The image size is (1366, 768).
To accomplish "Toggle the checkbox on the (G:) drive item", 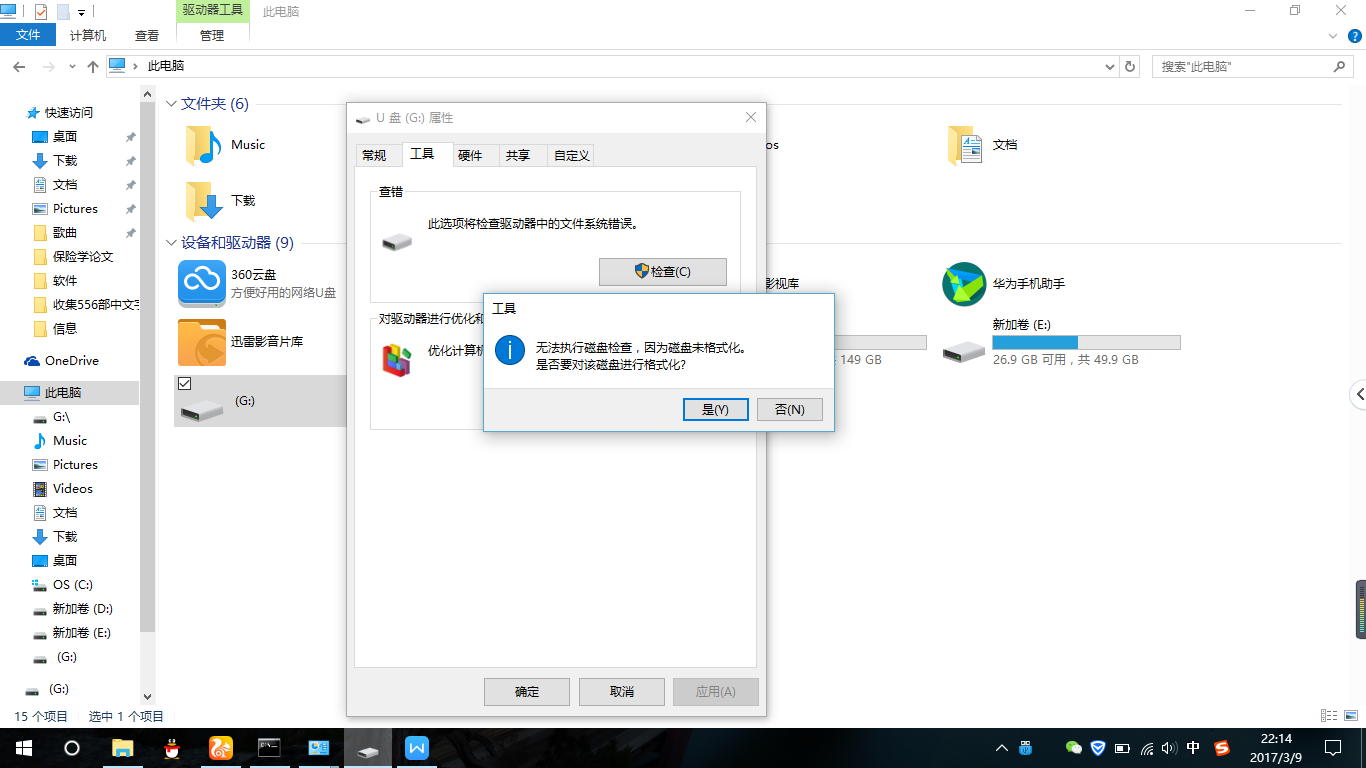I will coord(183,384).
